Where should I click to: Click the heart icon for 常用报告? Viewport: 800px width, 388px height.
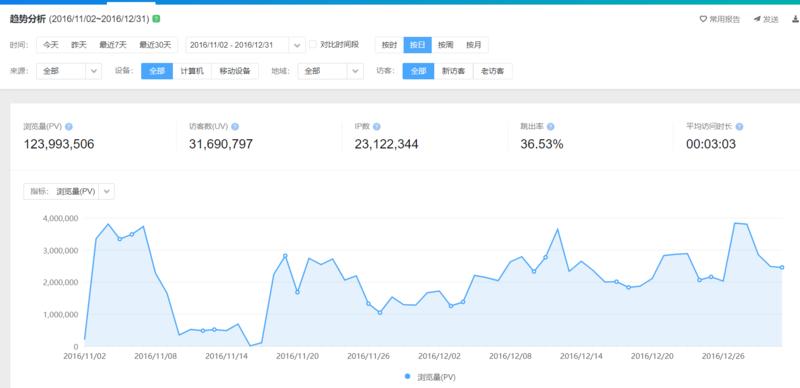(703, 19)
